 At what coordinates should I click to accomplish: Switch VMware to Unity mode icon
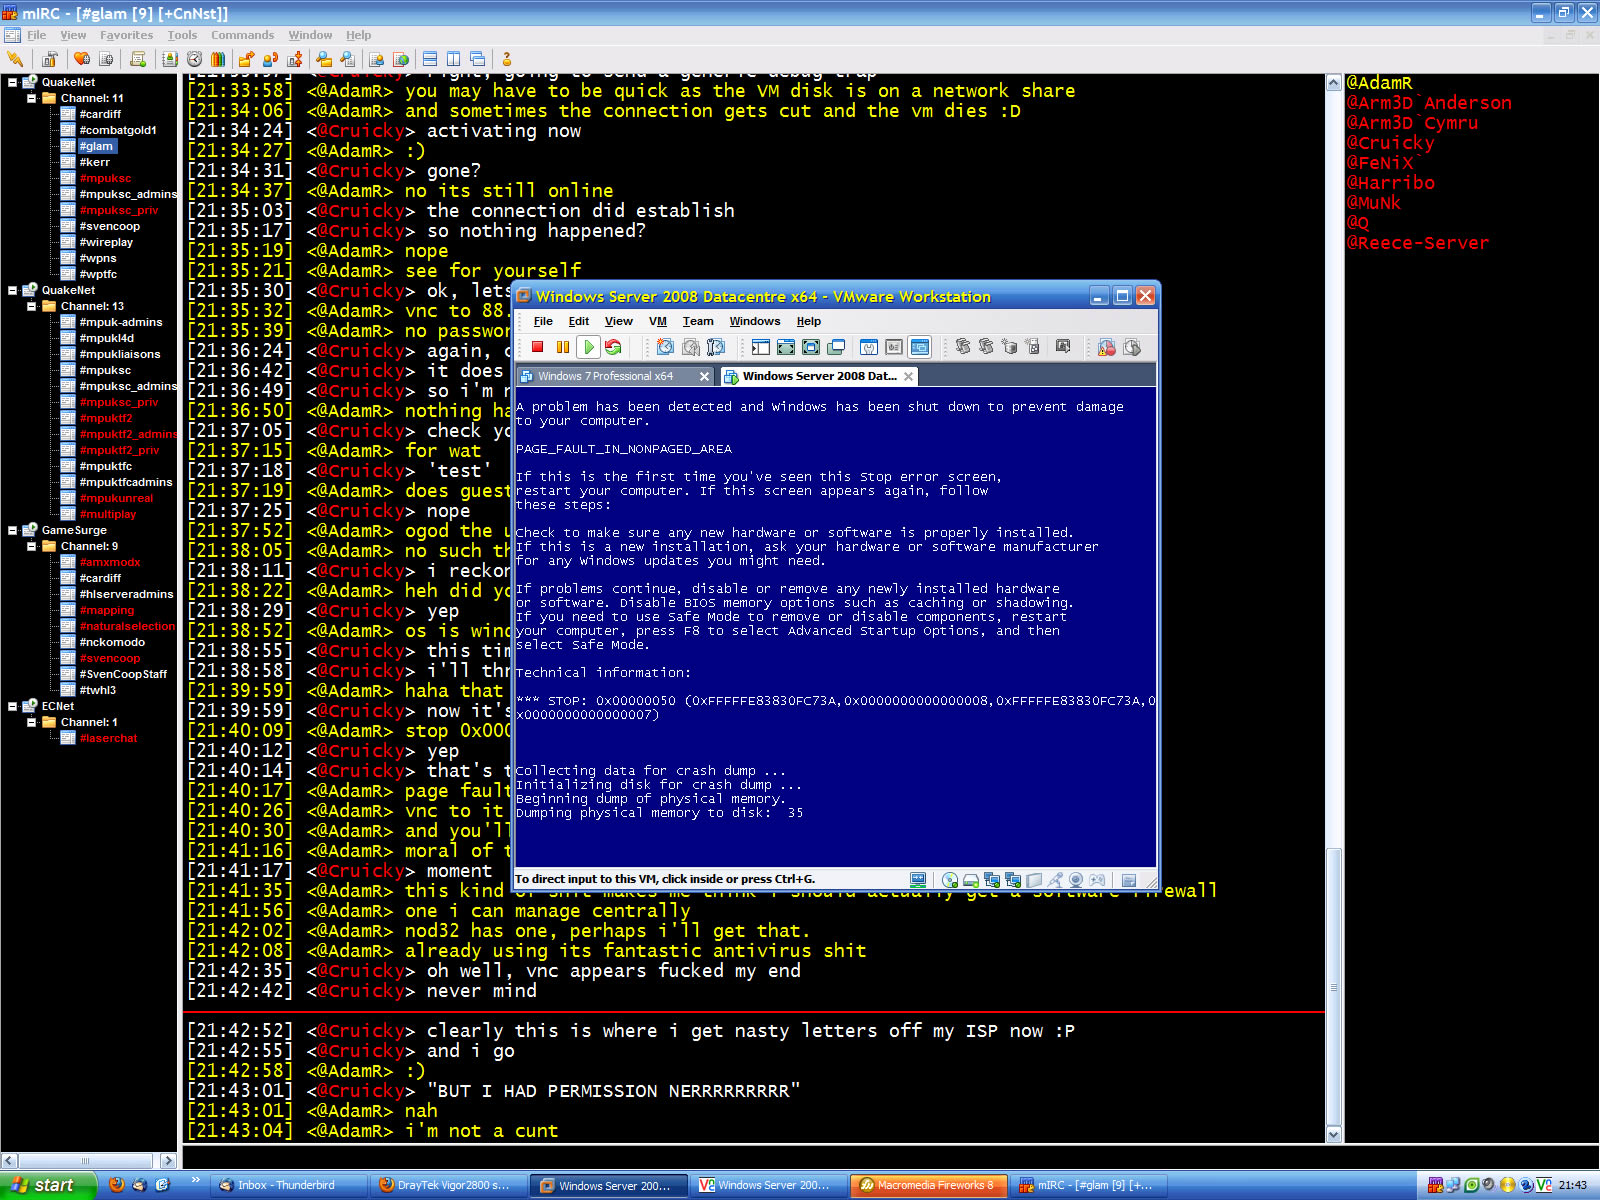(x=836, y=347)
